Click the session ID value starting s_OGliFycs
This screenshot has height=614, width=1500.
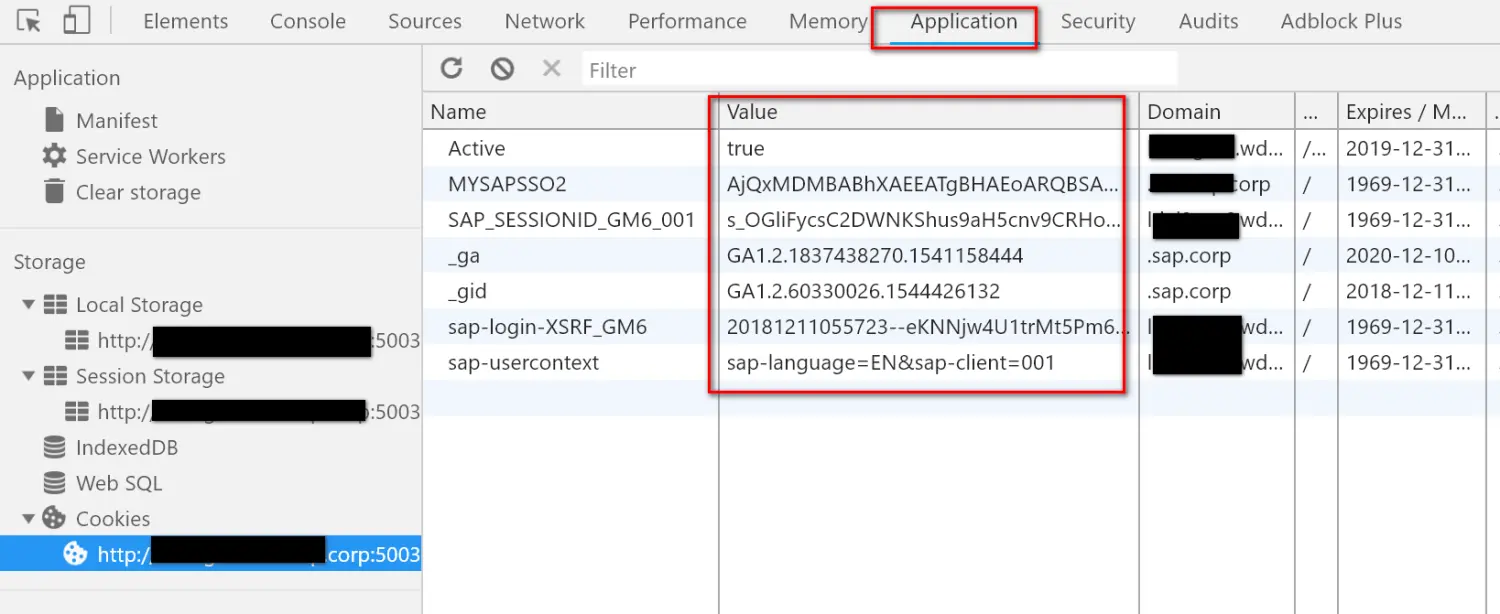click(x=924, y=220)
